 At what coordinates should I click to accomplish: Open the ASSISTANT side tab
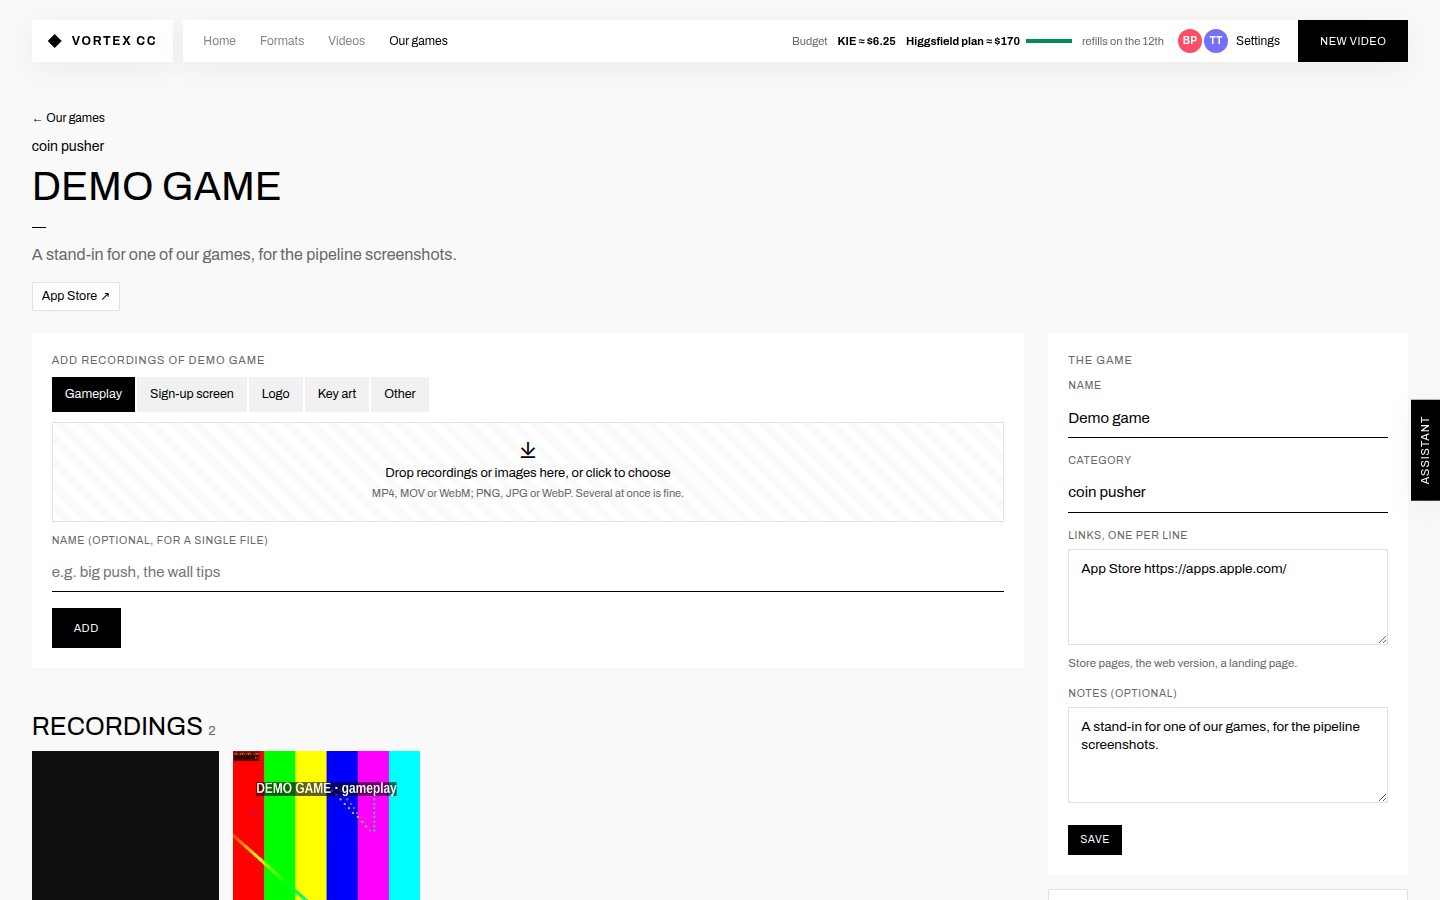(1425, 450)
